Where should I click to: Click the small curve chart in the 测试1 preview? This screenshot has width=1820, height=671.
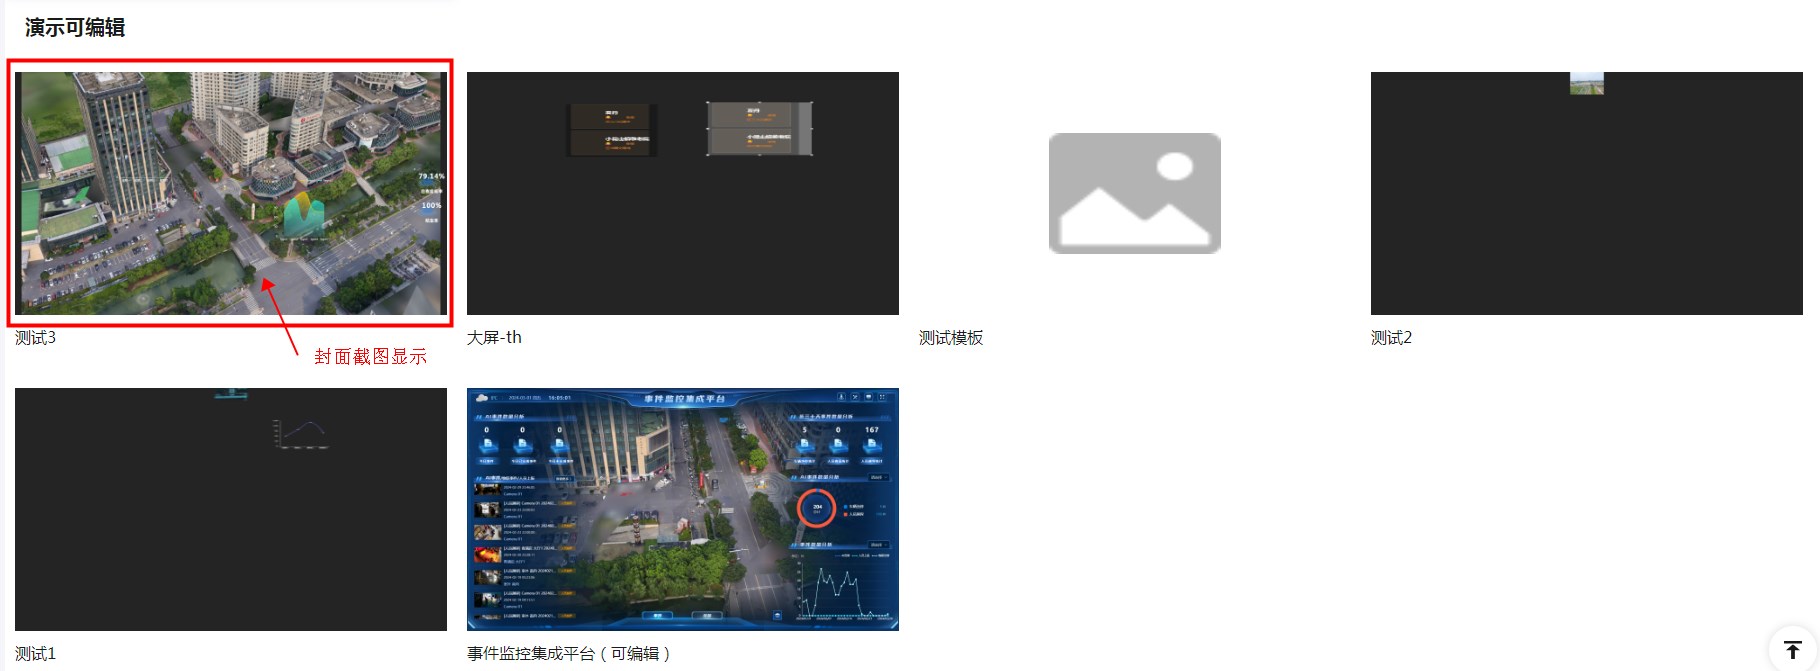pos(301,433)
